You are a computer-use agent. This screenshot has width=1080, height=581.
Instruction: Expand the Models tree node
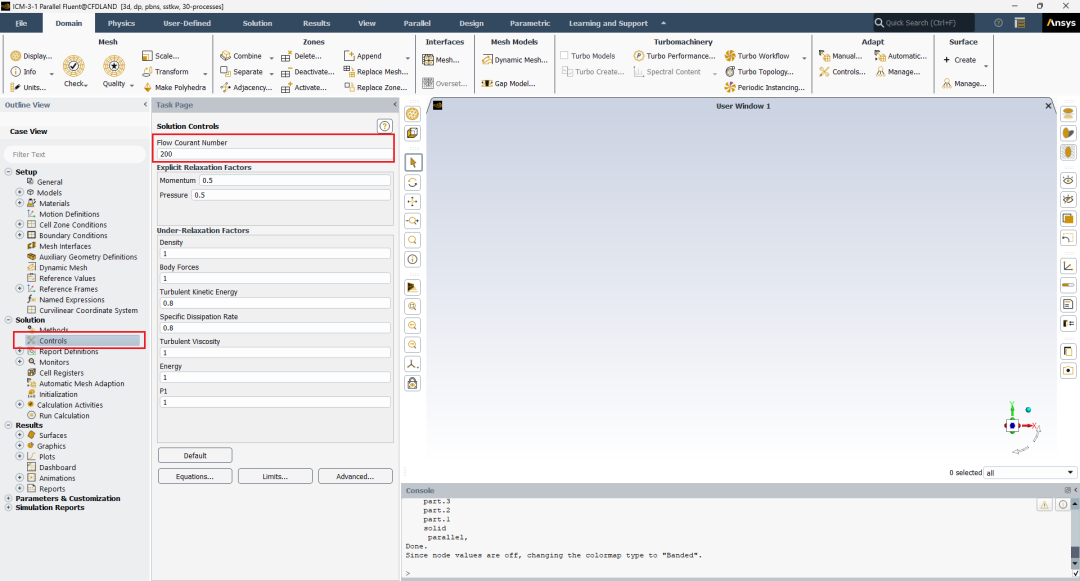tap(20, 193)
